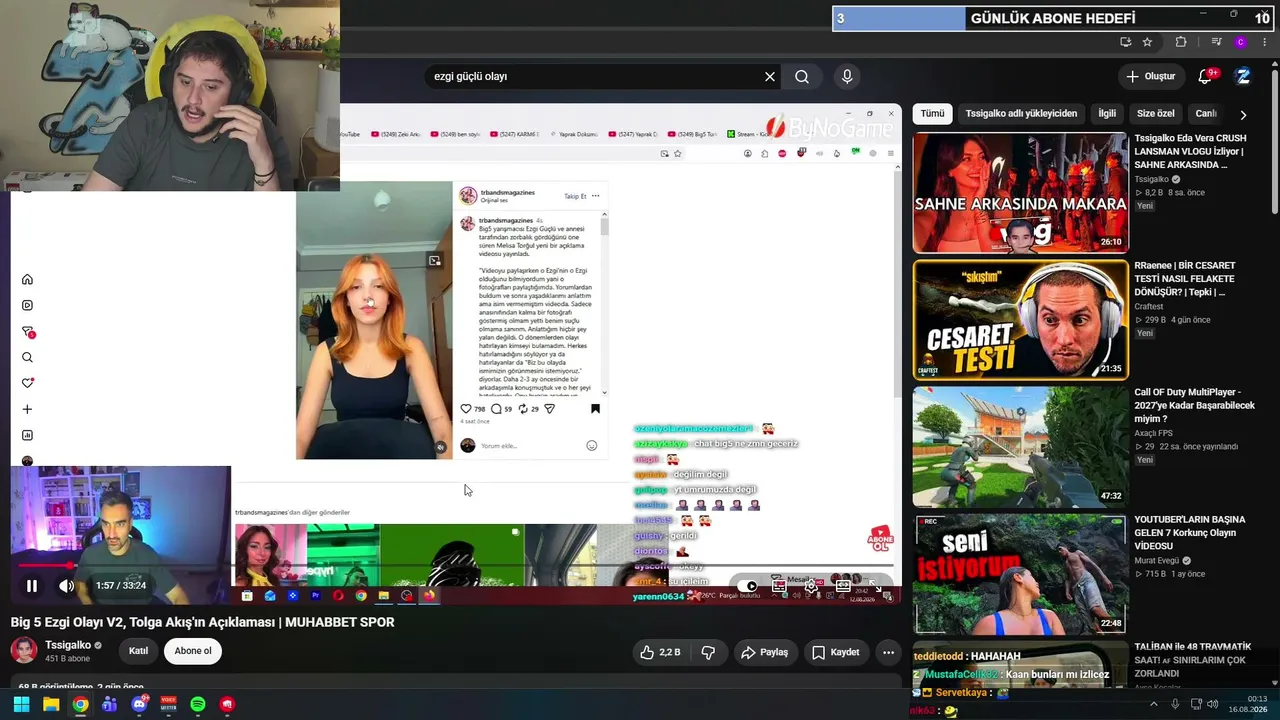Select the Canlı filter chip
The height and width of the screenshot is (720, 1280).
click(x=1206, y=114)
